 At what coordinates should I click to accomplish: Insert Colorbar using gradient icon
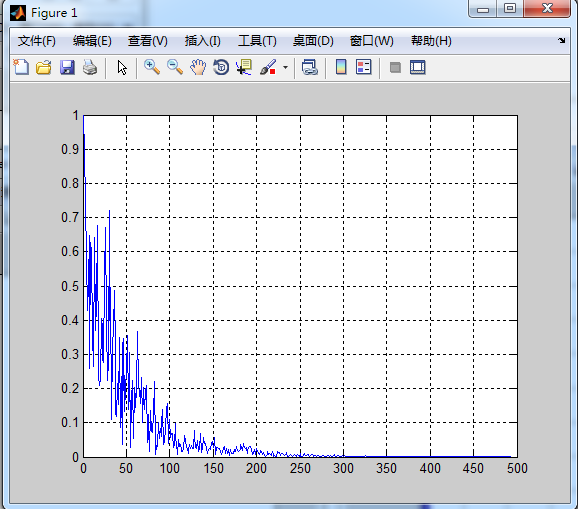coord(341,67)
